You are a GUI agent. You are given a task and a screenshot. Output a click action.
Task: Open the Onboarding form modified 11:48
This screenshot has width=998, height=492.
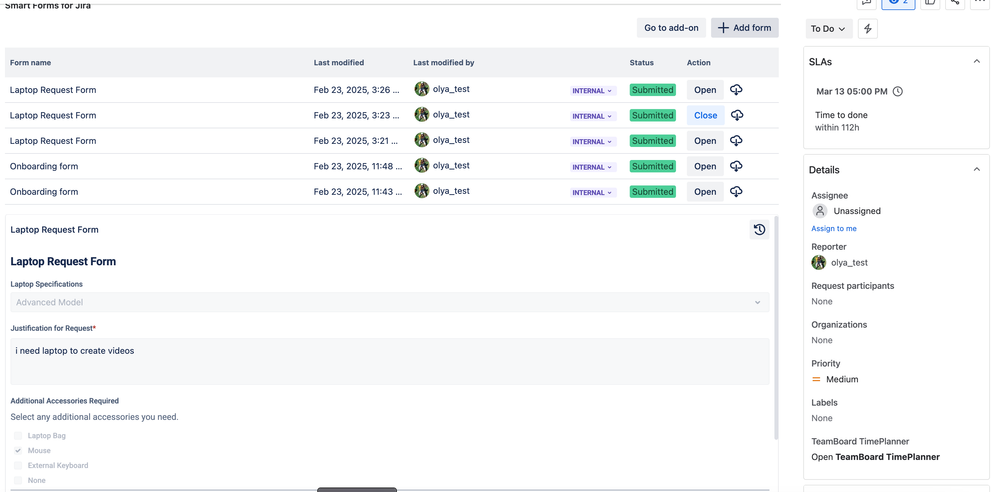(705, 166)
